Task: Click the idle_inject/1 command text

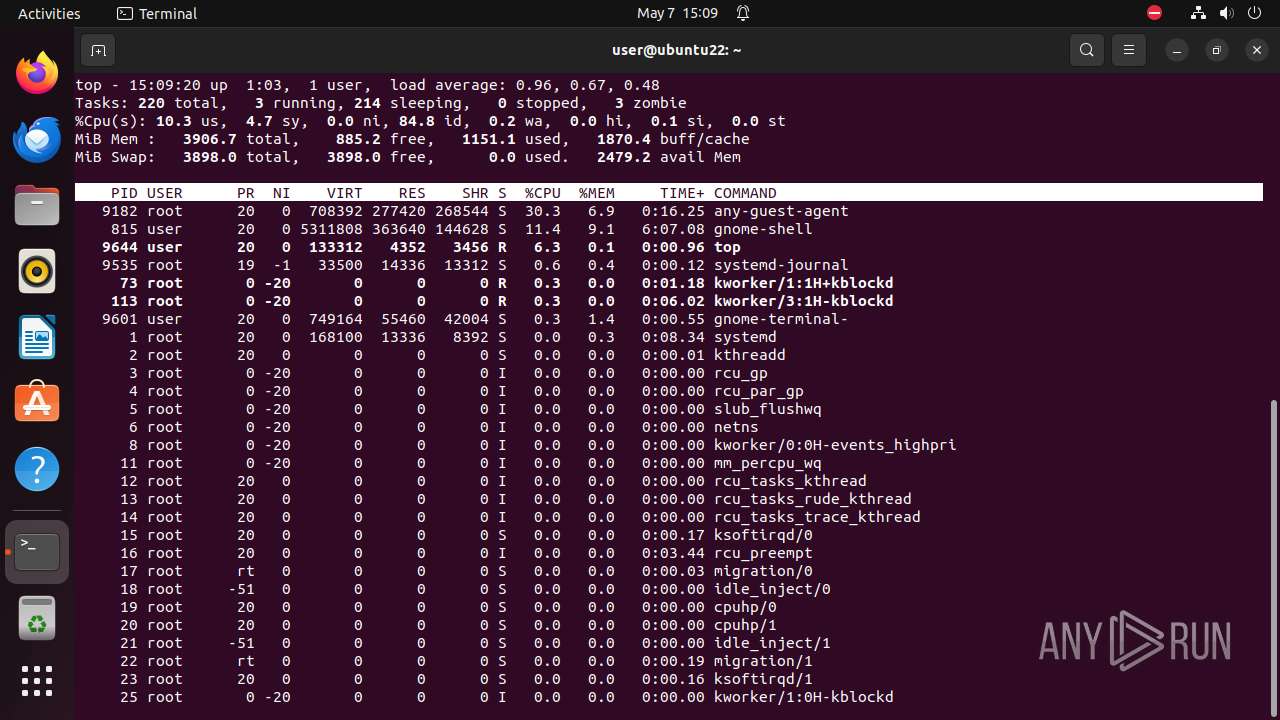Action: (772, 643)
